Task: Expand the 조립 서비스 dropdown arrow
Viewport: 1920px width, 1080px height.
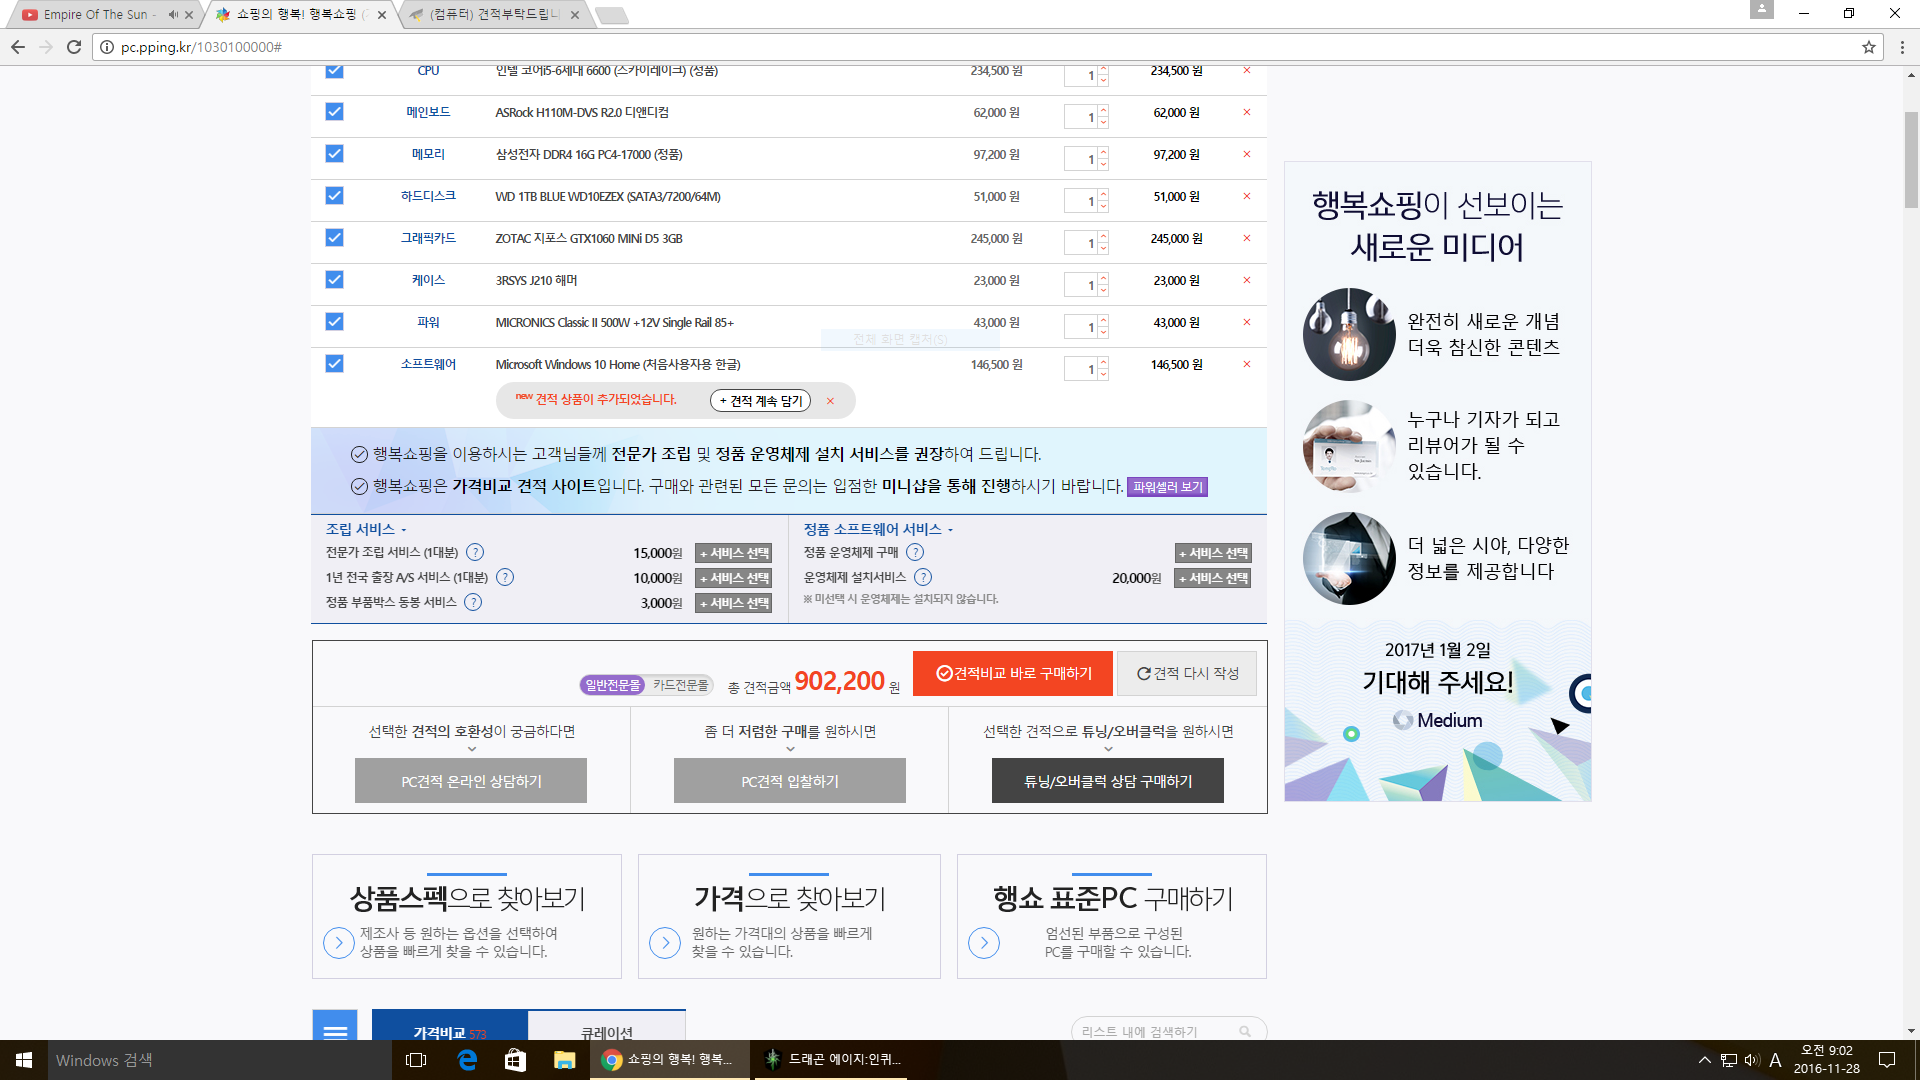Action: [404, 530]
